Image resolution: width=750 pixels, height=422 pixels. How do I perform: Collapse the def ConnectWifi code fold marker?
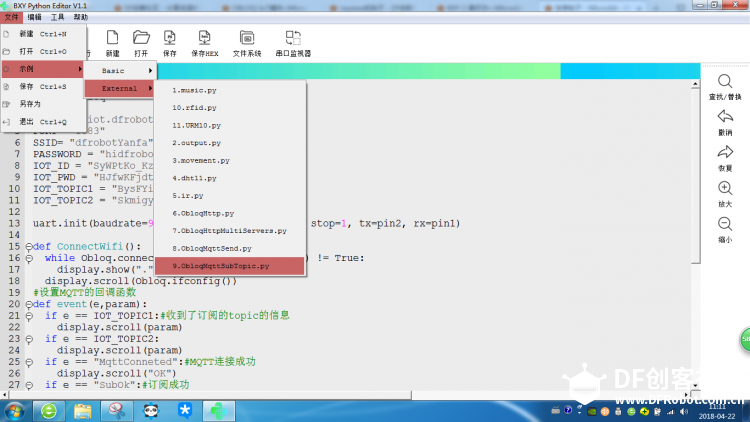click(x=29, y=247)
